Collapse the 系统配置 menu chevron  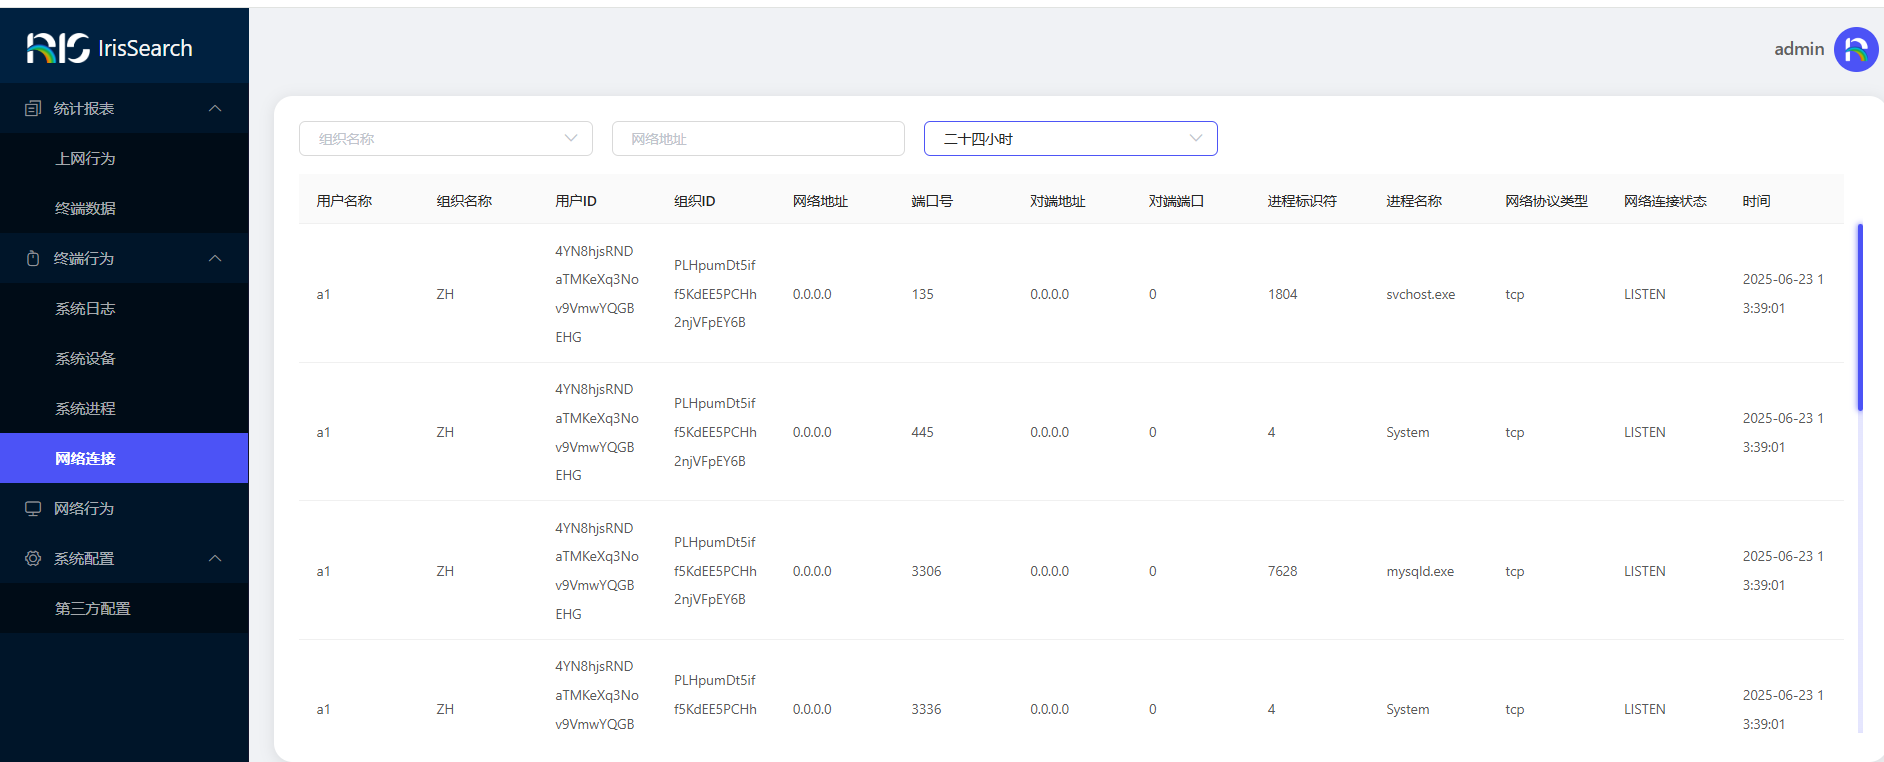215,558
